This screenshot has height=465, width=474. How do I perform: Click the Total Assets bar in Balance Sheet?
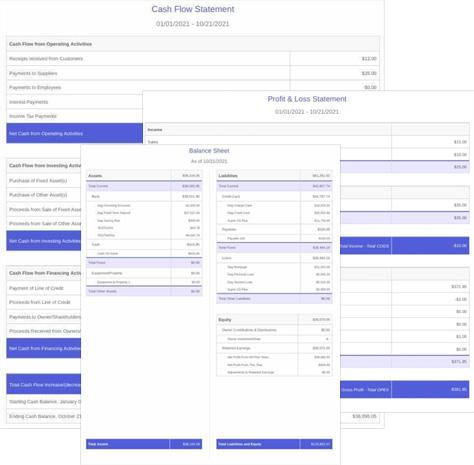[144, 444]
